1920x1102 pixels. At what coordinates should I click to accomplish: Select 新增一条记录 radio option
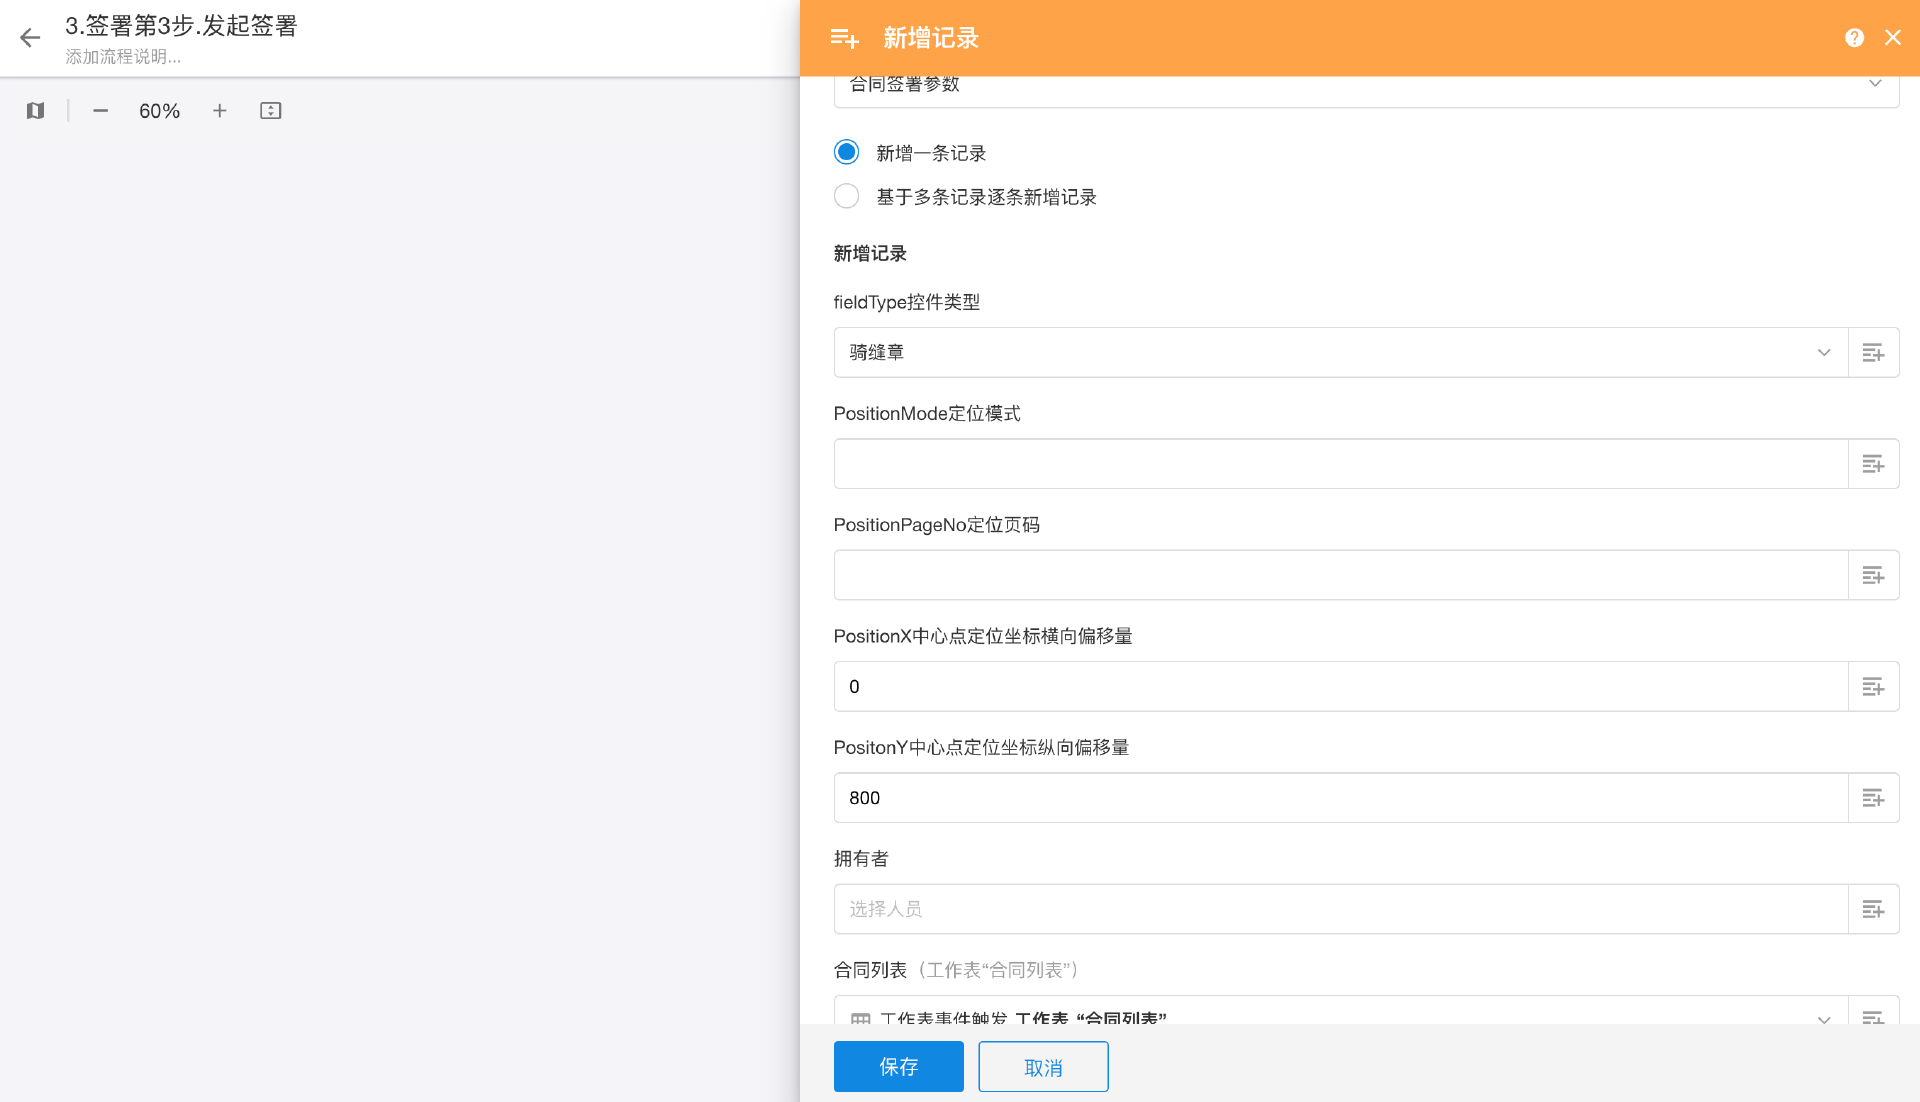point(847,153)
